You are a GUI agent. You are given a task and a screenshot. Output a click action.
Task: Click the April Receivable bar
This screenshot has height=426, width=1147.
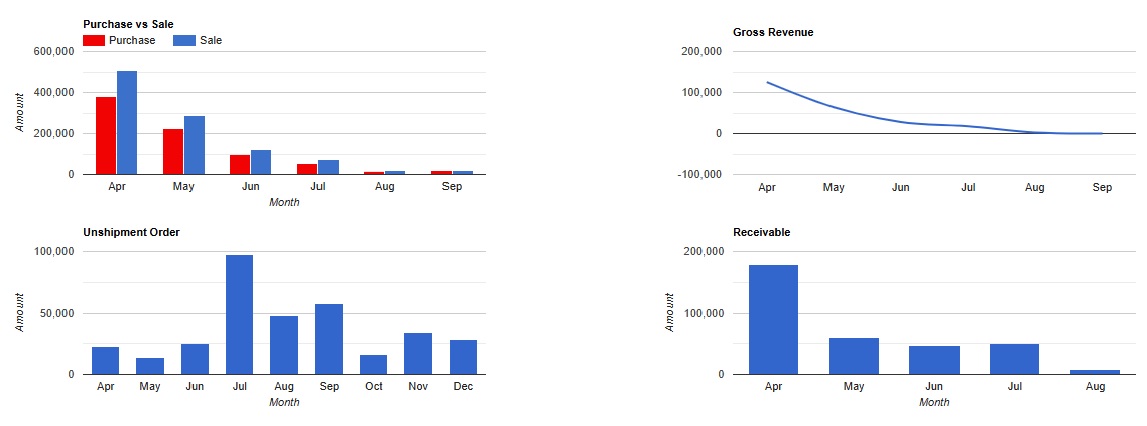773,319
